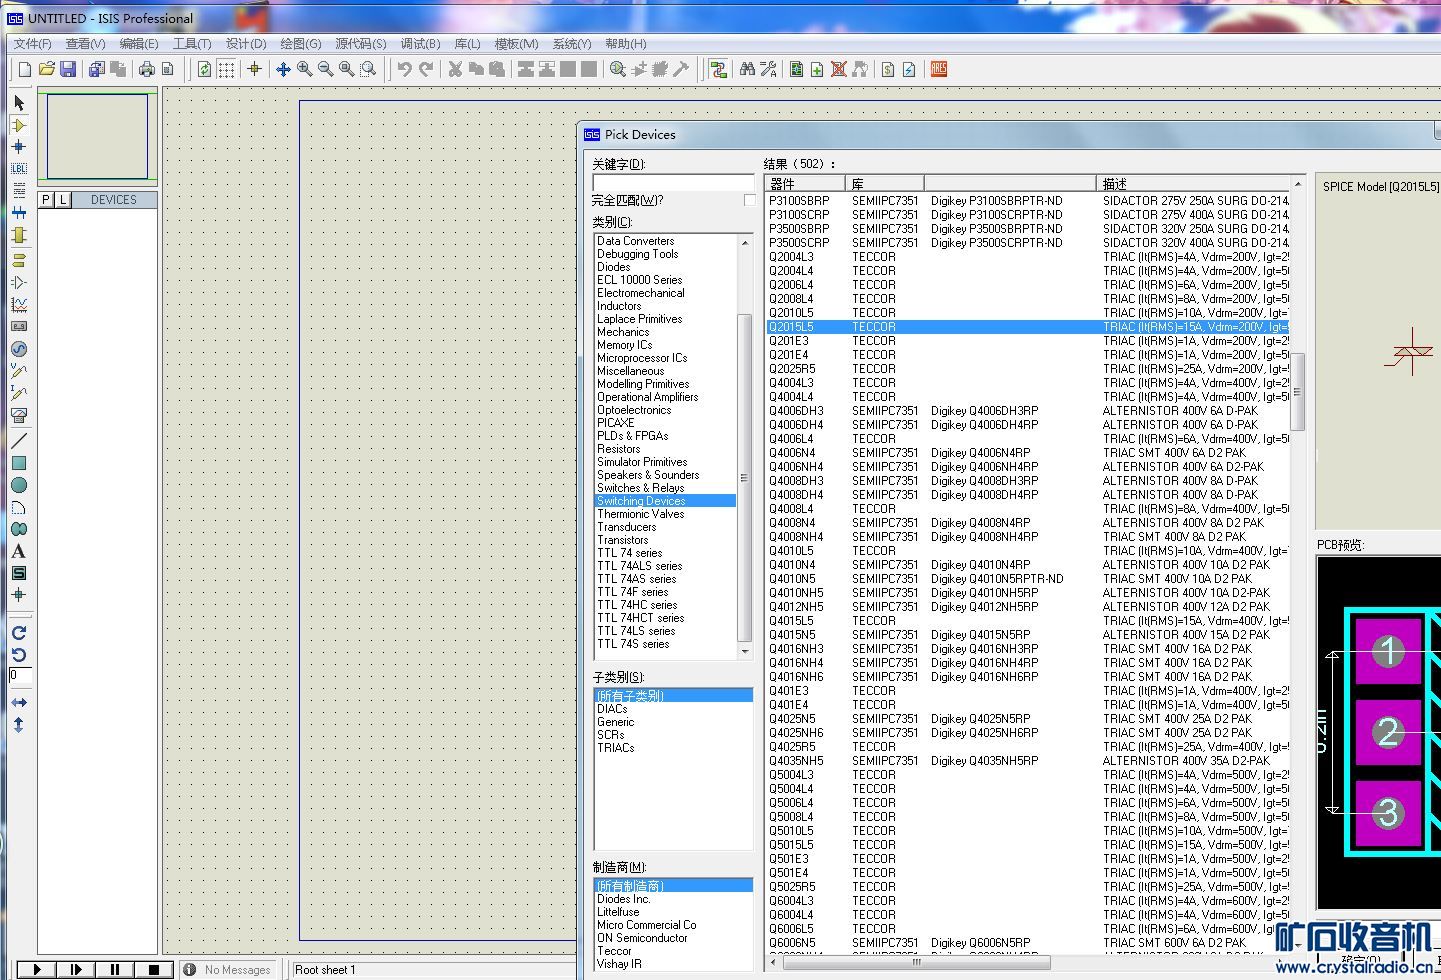The height and width of the screenshot is (980, 1441).
Task: Select the 2D arc drawing tool
Action: (x=19, y=506)
